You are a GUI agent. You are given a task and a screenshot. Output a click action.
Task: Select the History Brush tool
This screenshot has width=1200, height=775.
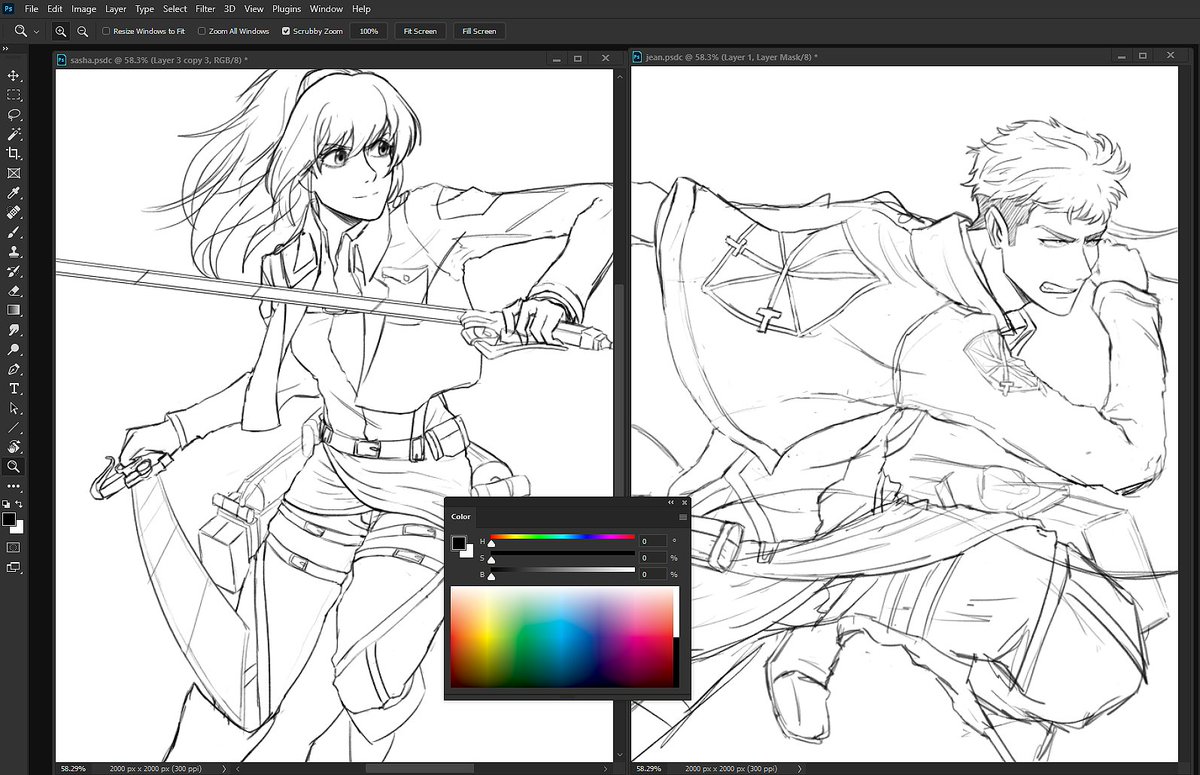[14, 271]
